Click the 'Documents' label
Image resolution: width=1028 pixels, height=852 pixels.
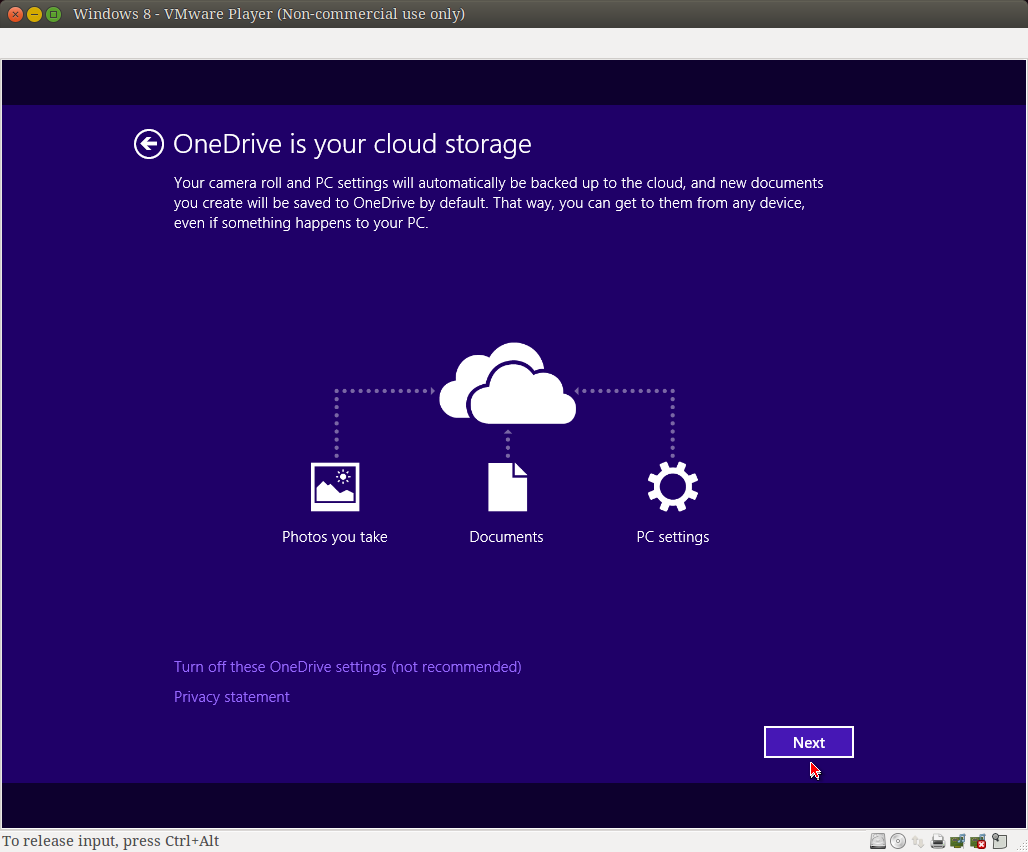[x=506, y=537]
